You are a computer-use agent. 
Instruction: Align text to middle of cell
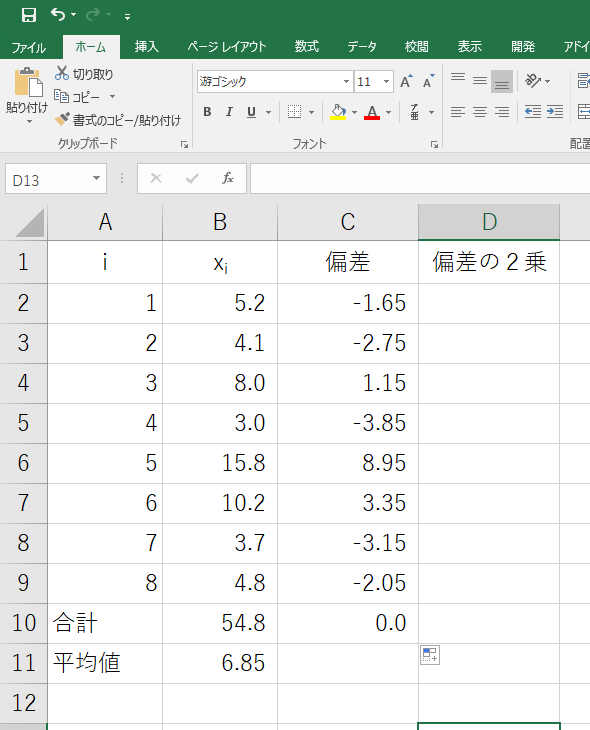coord(480,81)
